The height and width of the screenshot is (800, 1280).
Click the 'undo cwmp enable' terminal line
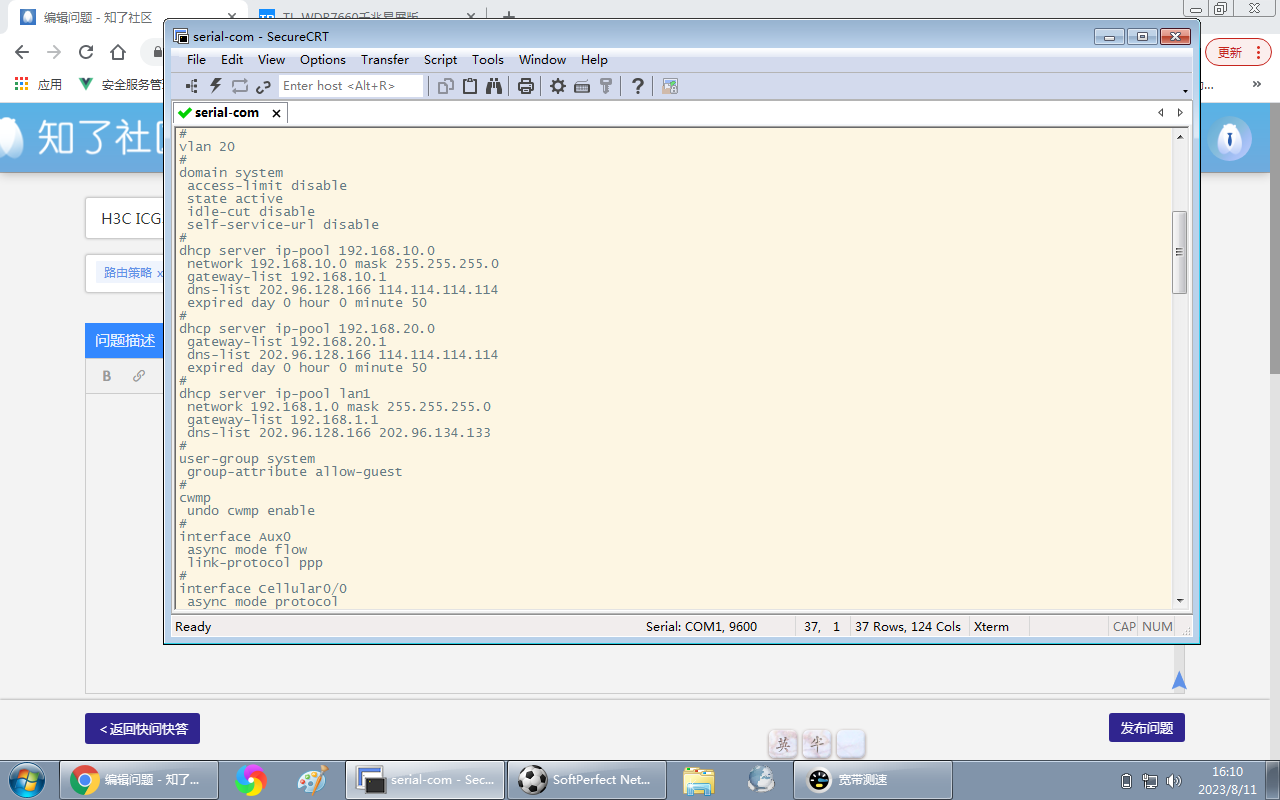(251, 511)
